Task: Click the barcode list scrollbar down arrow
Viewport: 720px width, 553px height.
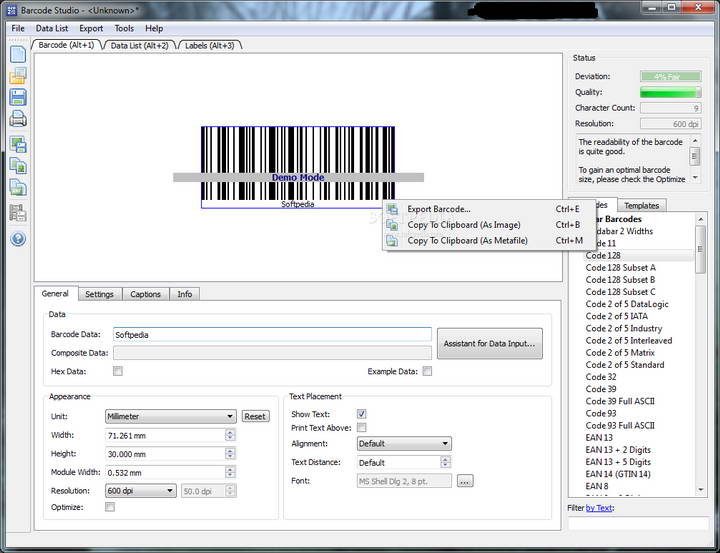Action: pos(701,490)
